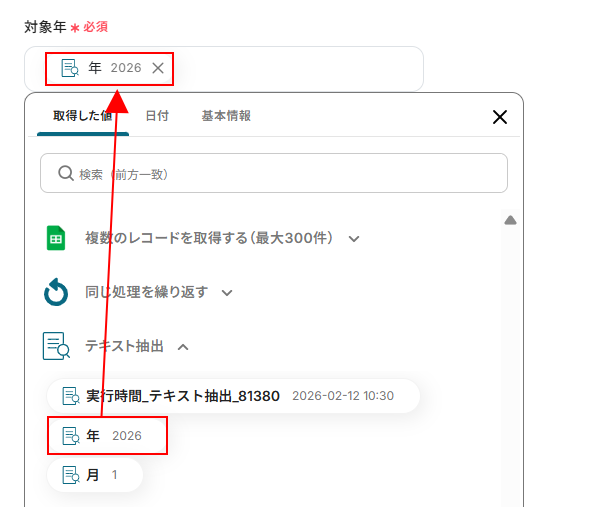601x507 pixels.
Task: Click the icon beside 年 in the list
Action: click(71, 436)
